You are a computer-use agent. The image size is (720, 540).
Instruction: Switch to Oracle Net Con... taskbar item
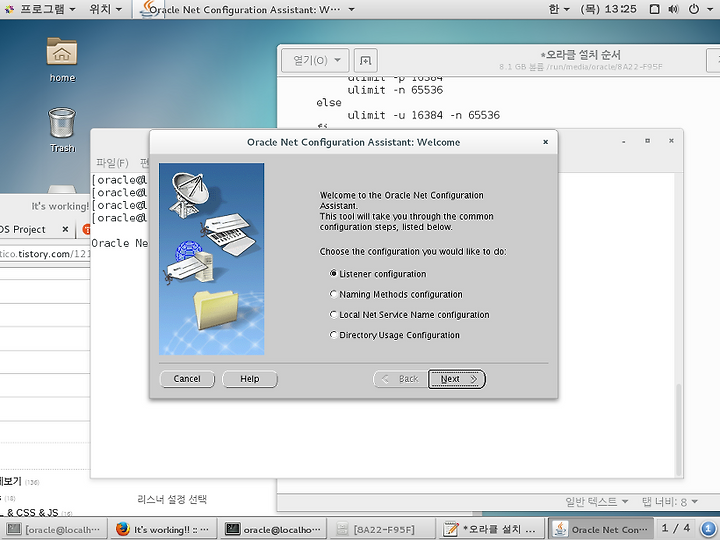602,529
